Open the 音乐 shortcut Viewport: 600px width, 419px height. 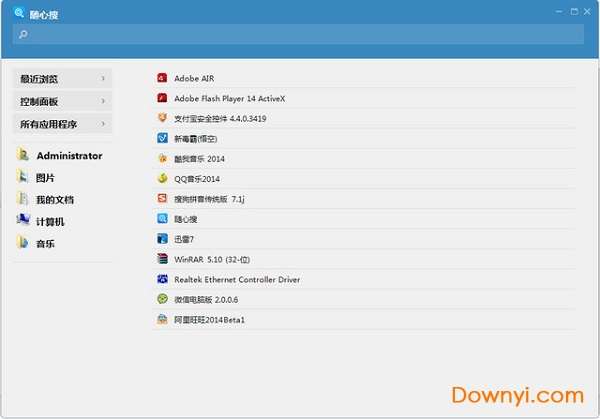(36, 243)
